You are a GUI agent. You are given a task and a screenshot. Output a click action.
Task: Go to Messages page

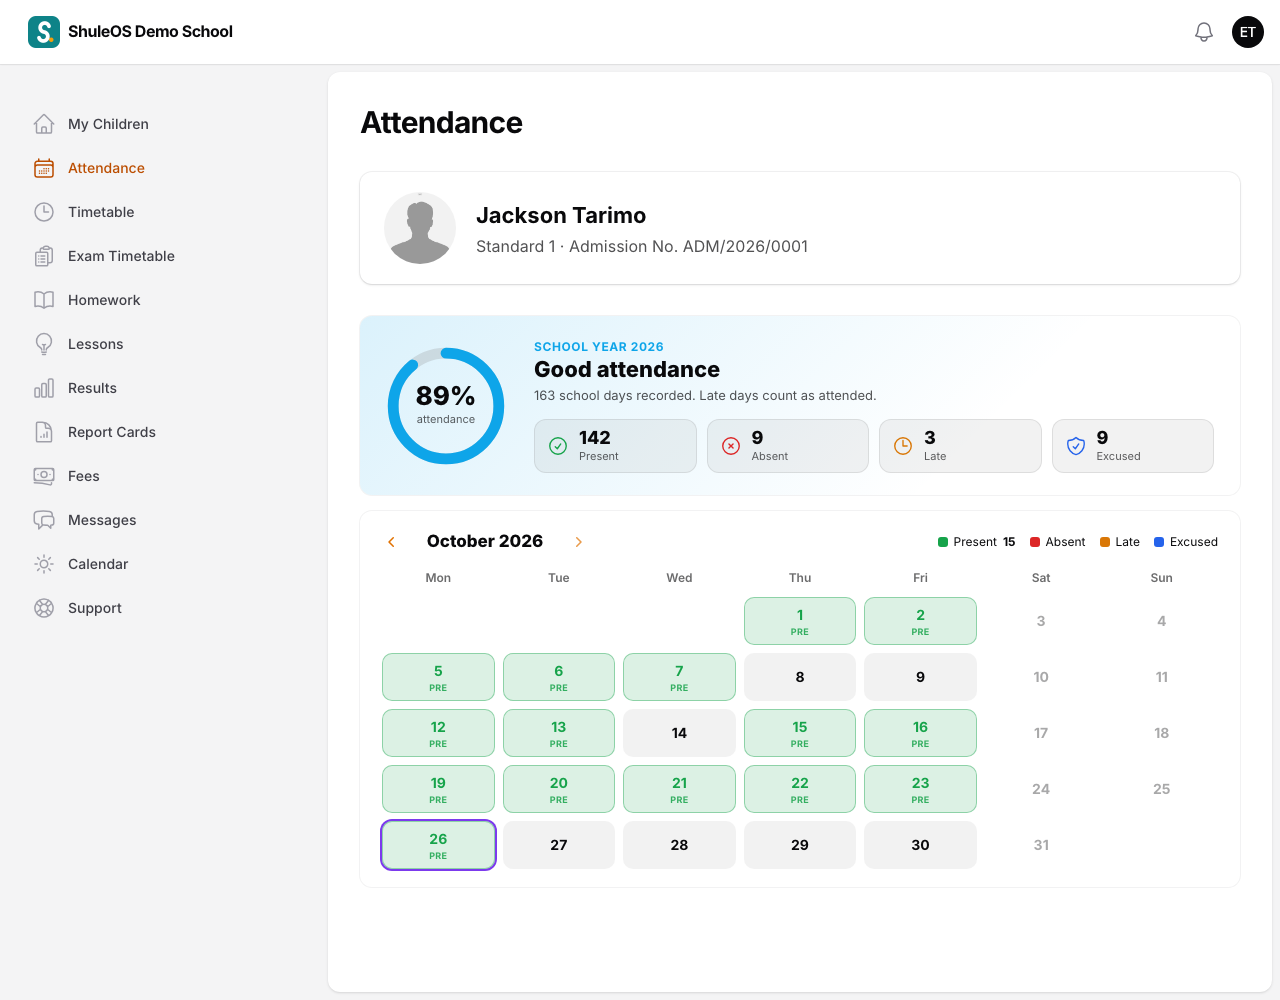(x=102, y=520)
